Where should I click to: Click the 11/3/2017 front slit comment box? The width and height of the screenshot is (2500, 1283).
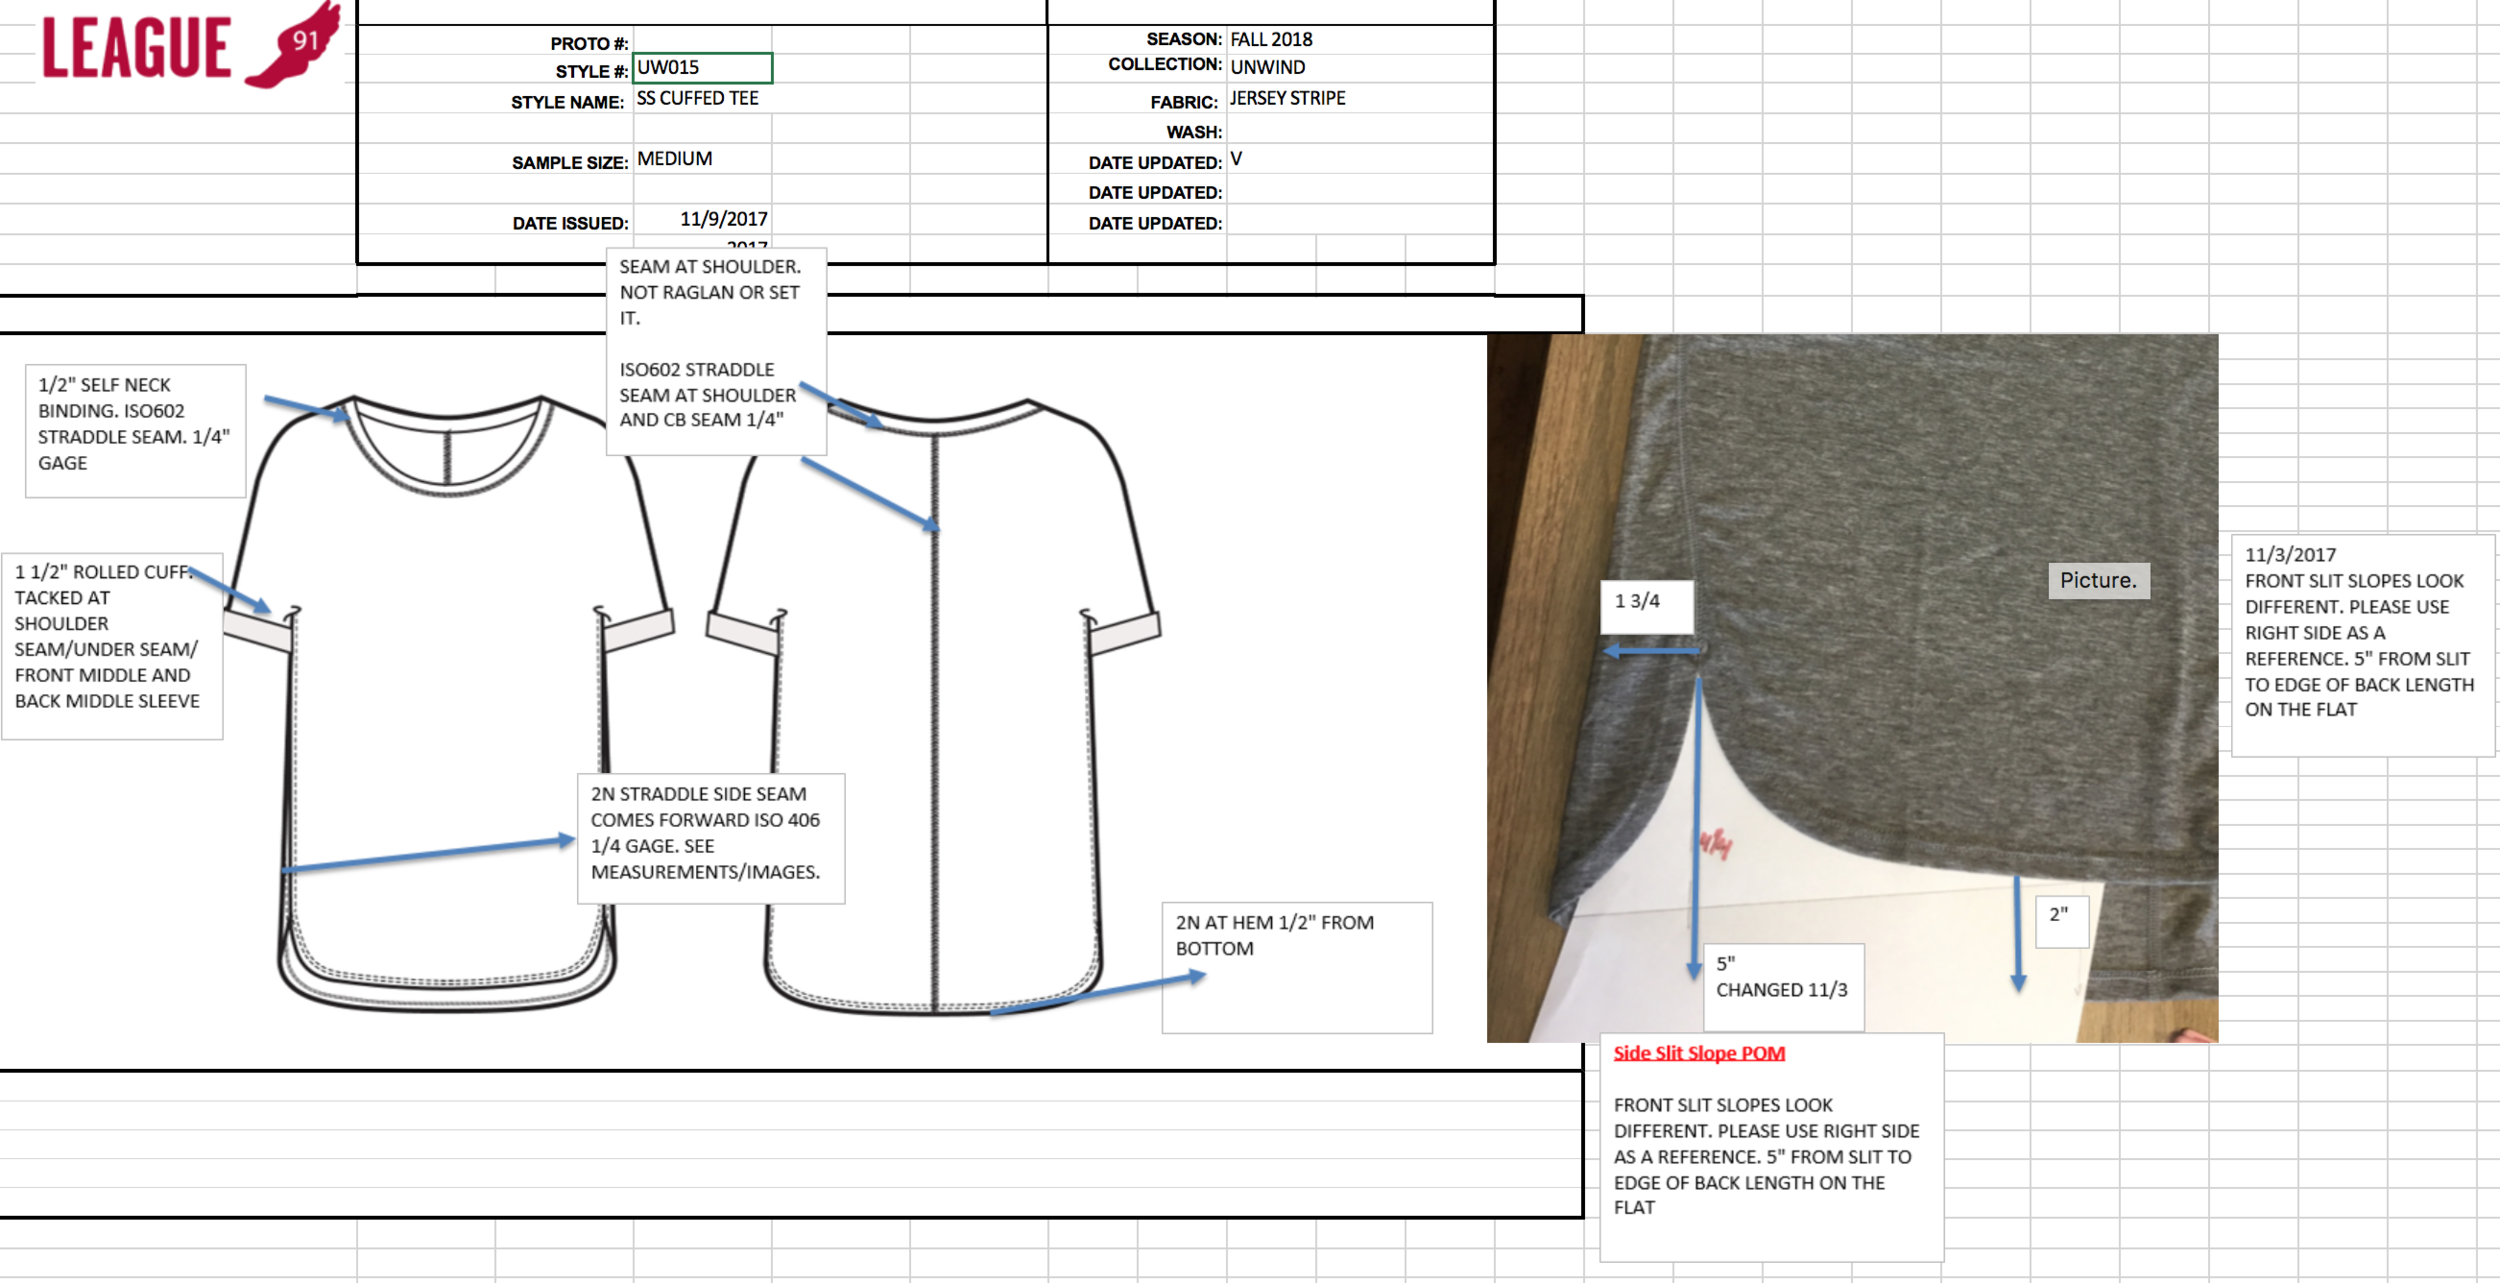[2362, 645]
